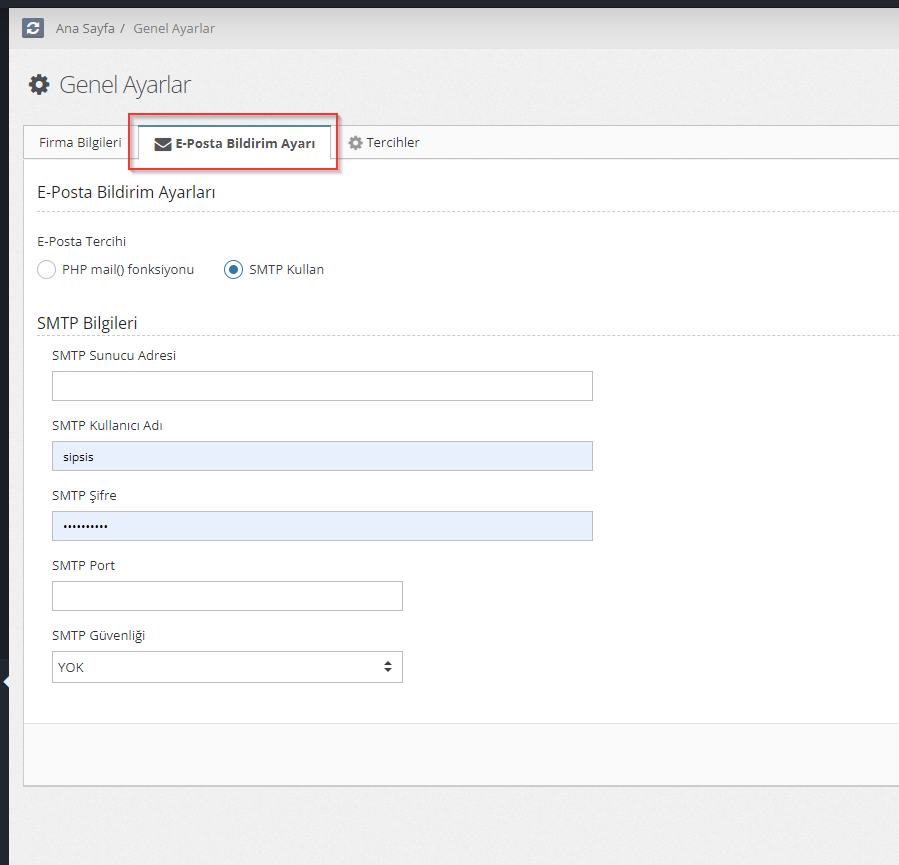Focus the SMTP Port input box
The width and height of the screenshot is (899, 865).
(x=227, y=596)
